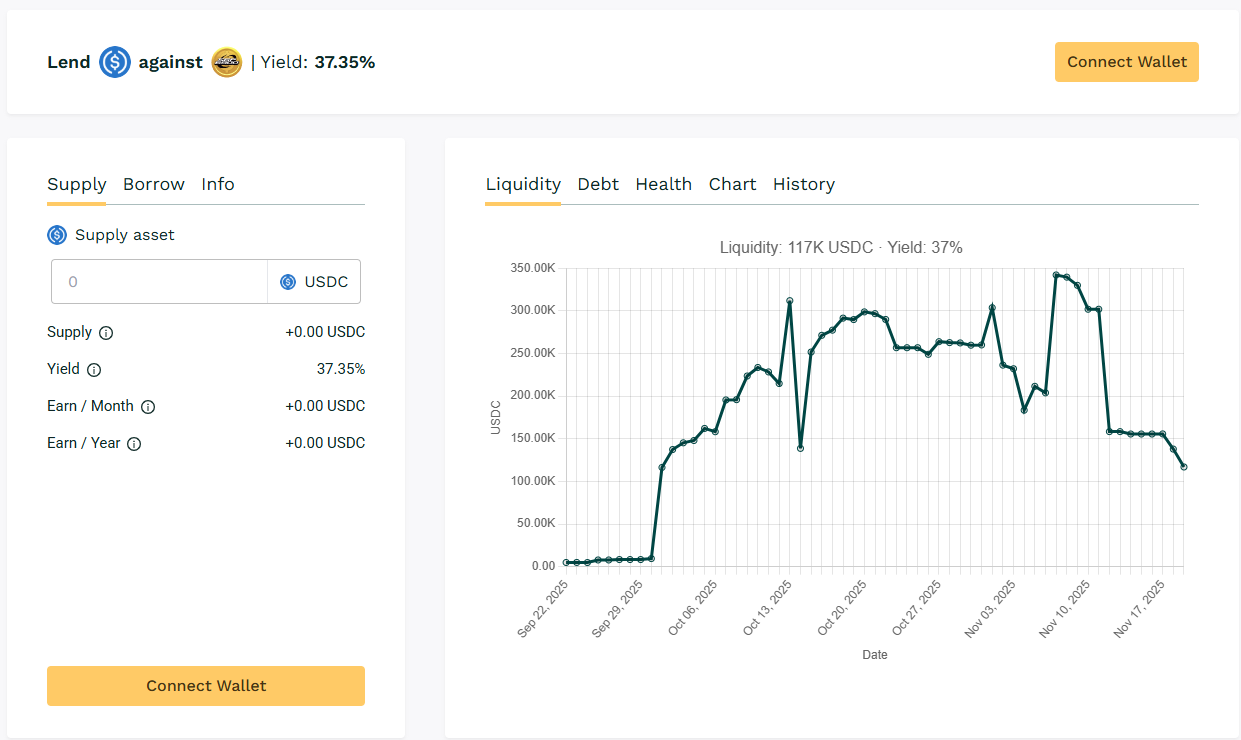
Task: Select the Liquidity tab
Action: 523,184
